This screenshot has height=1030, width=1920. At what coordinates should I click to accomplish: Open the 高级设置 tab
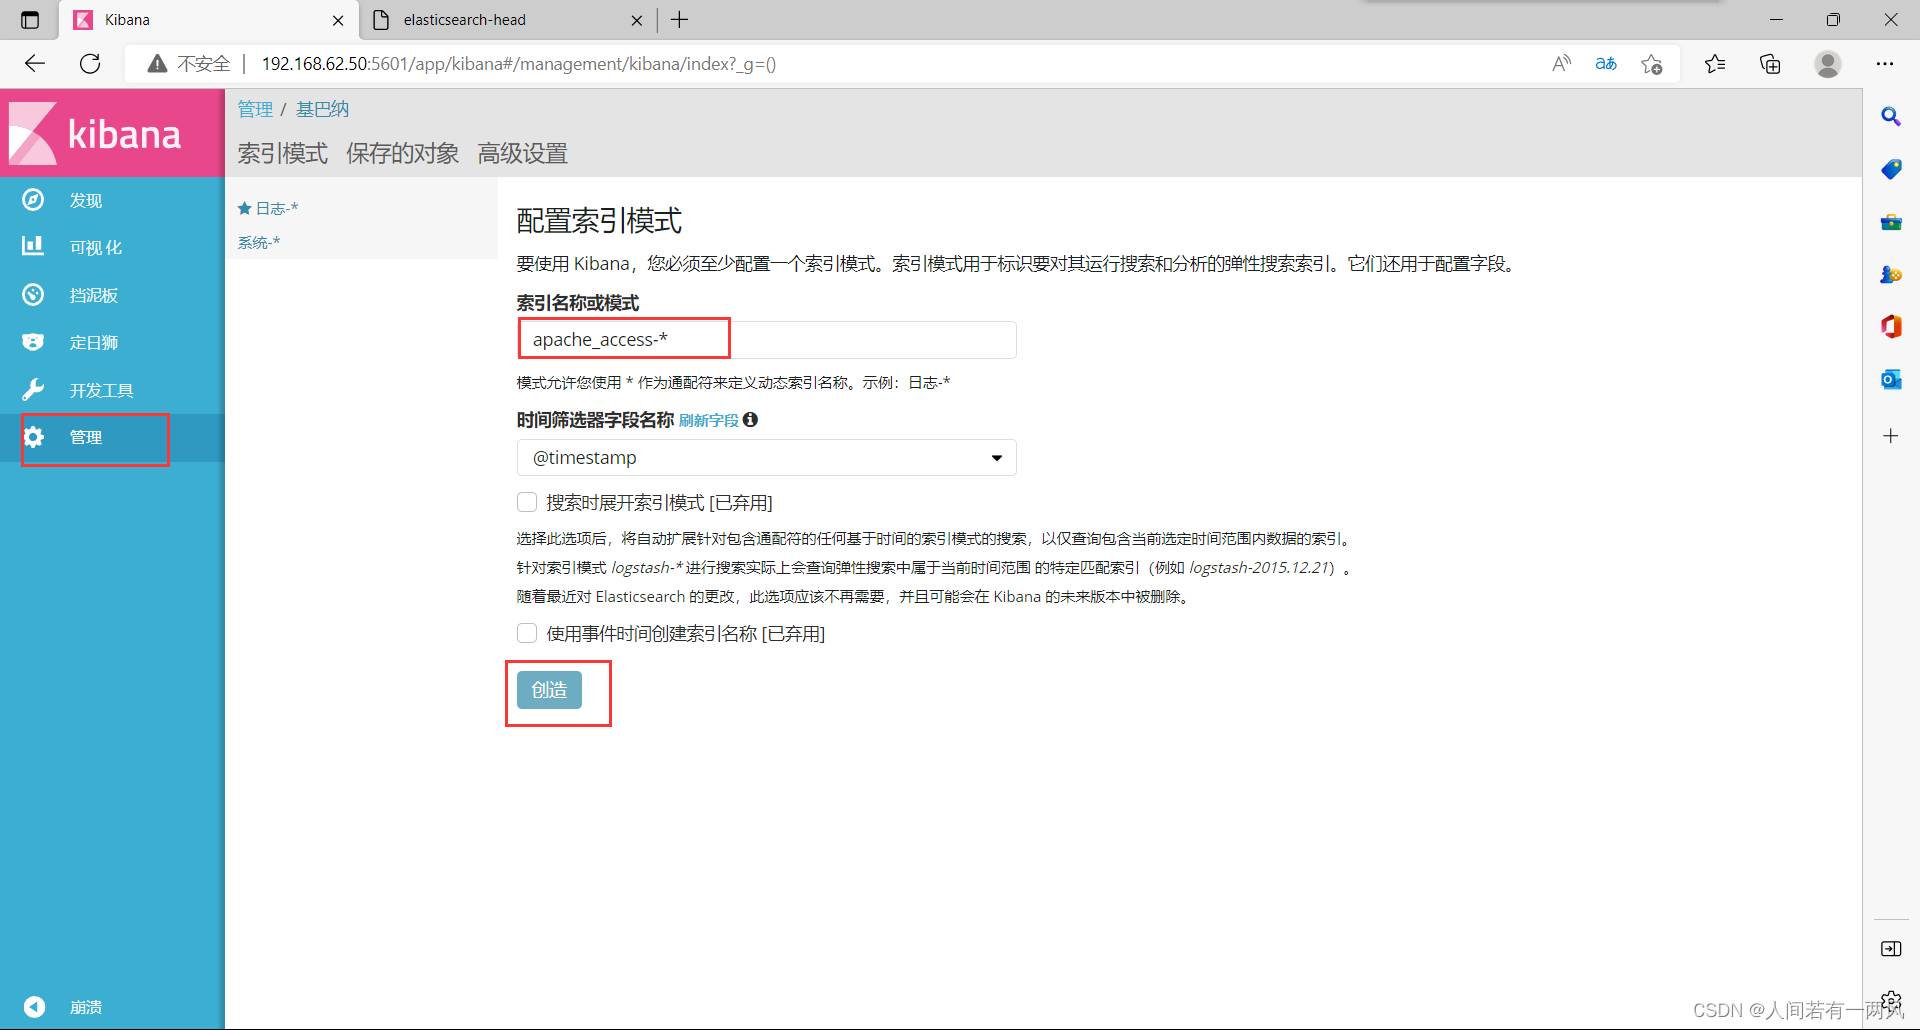coord(522,153)
